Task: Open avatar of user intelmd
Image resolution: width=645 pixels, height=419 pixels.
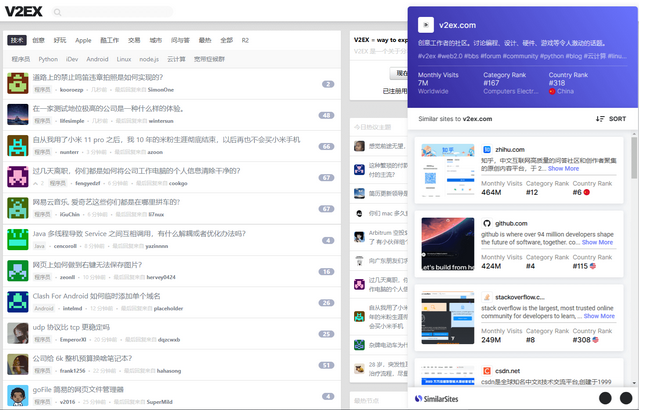Action: pyautogui.click(x=18, y=302)
